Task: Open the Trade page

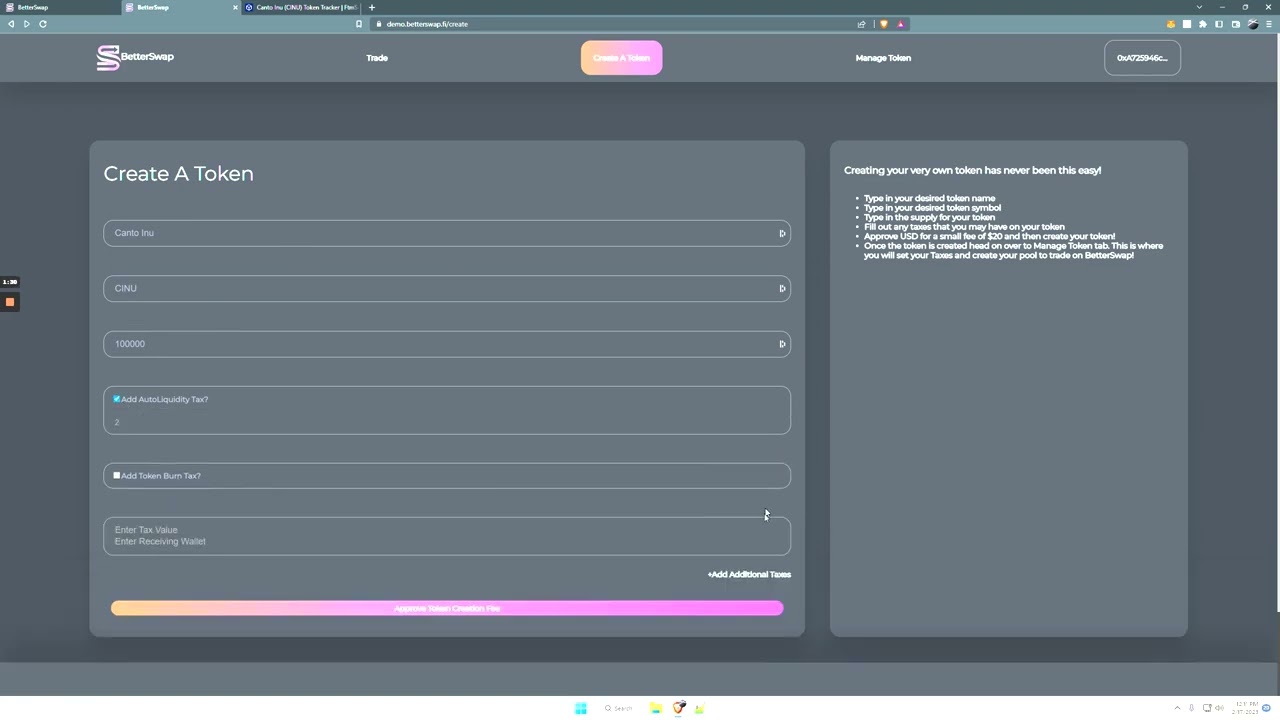Action: click(x=377, y=58)
